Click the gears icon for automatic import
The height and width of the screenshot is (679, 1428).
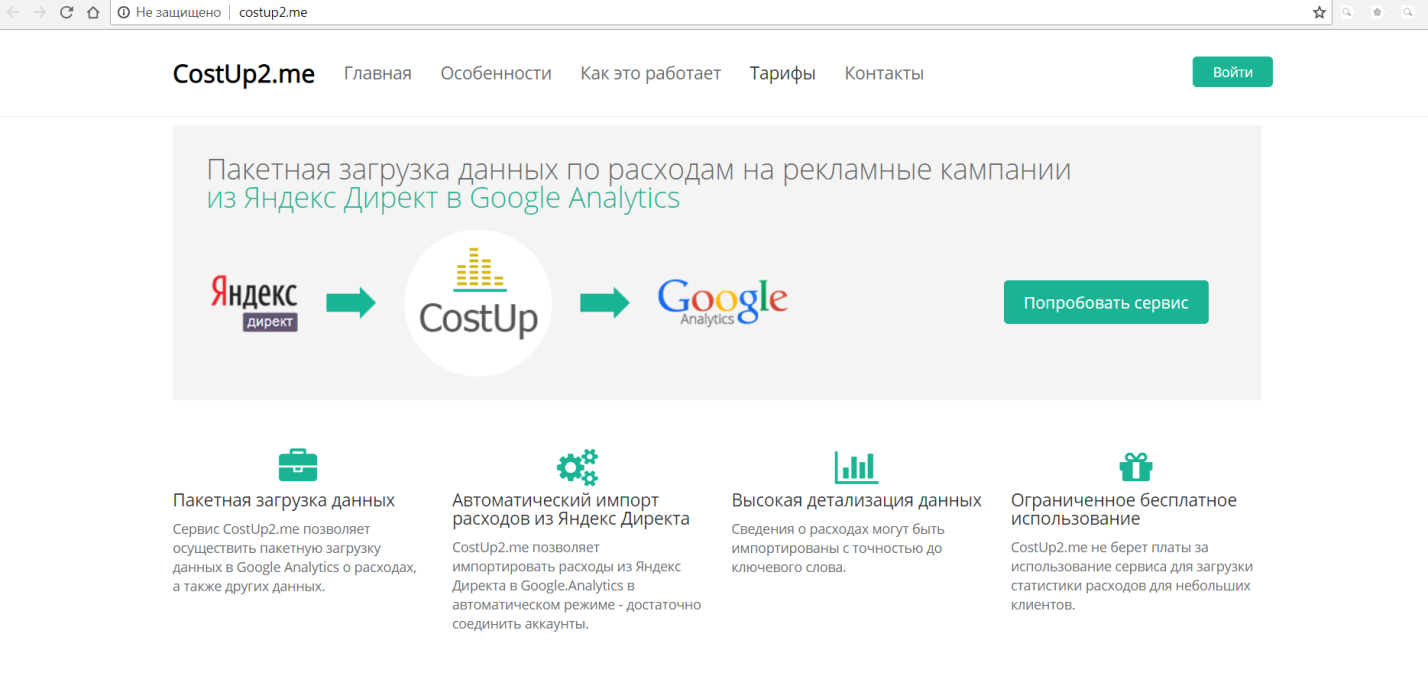[x=577, y=466]
